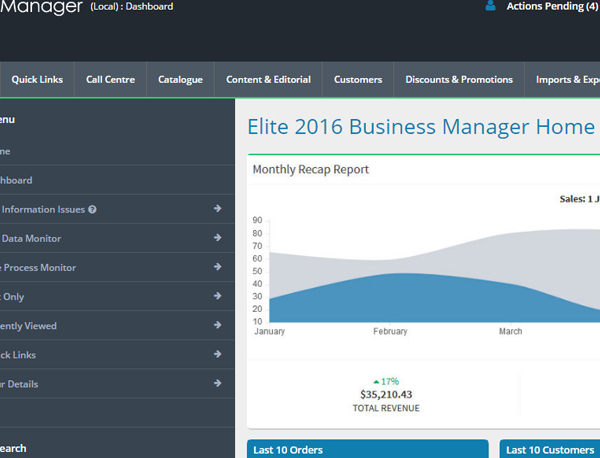Expand the Information Issues arrow

(x=217, y=210)
